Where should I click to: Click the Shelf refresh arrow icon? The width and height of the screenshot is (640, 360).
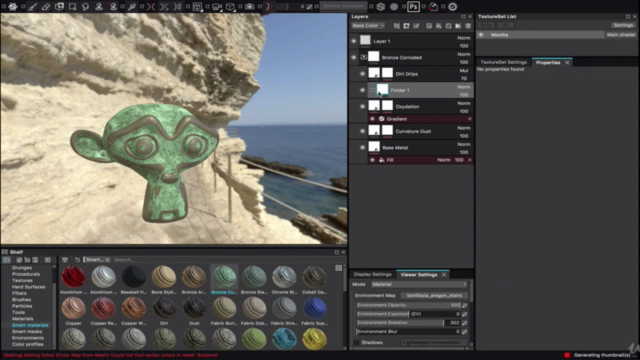[x=77, y=260]
